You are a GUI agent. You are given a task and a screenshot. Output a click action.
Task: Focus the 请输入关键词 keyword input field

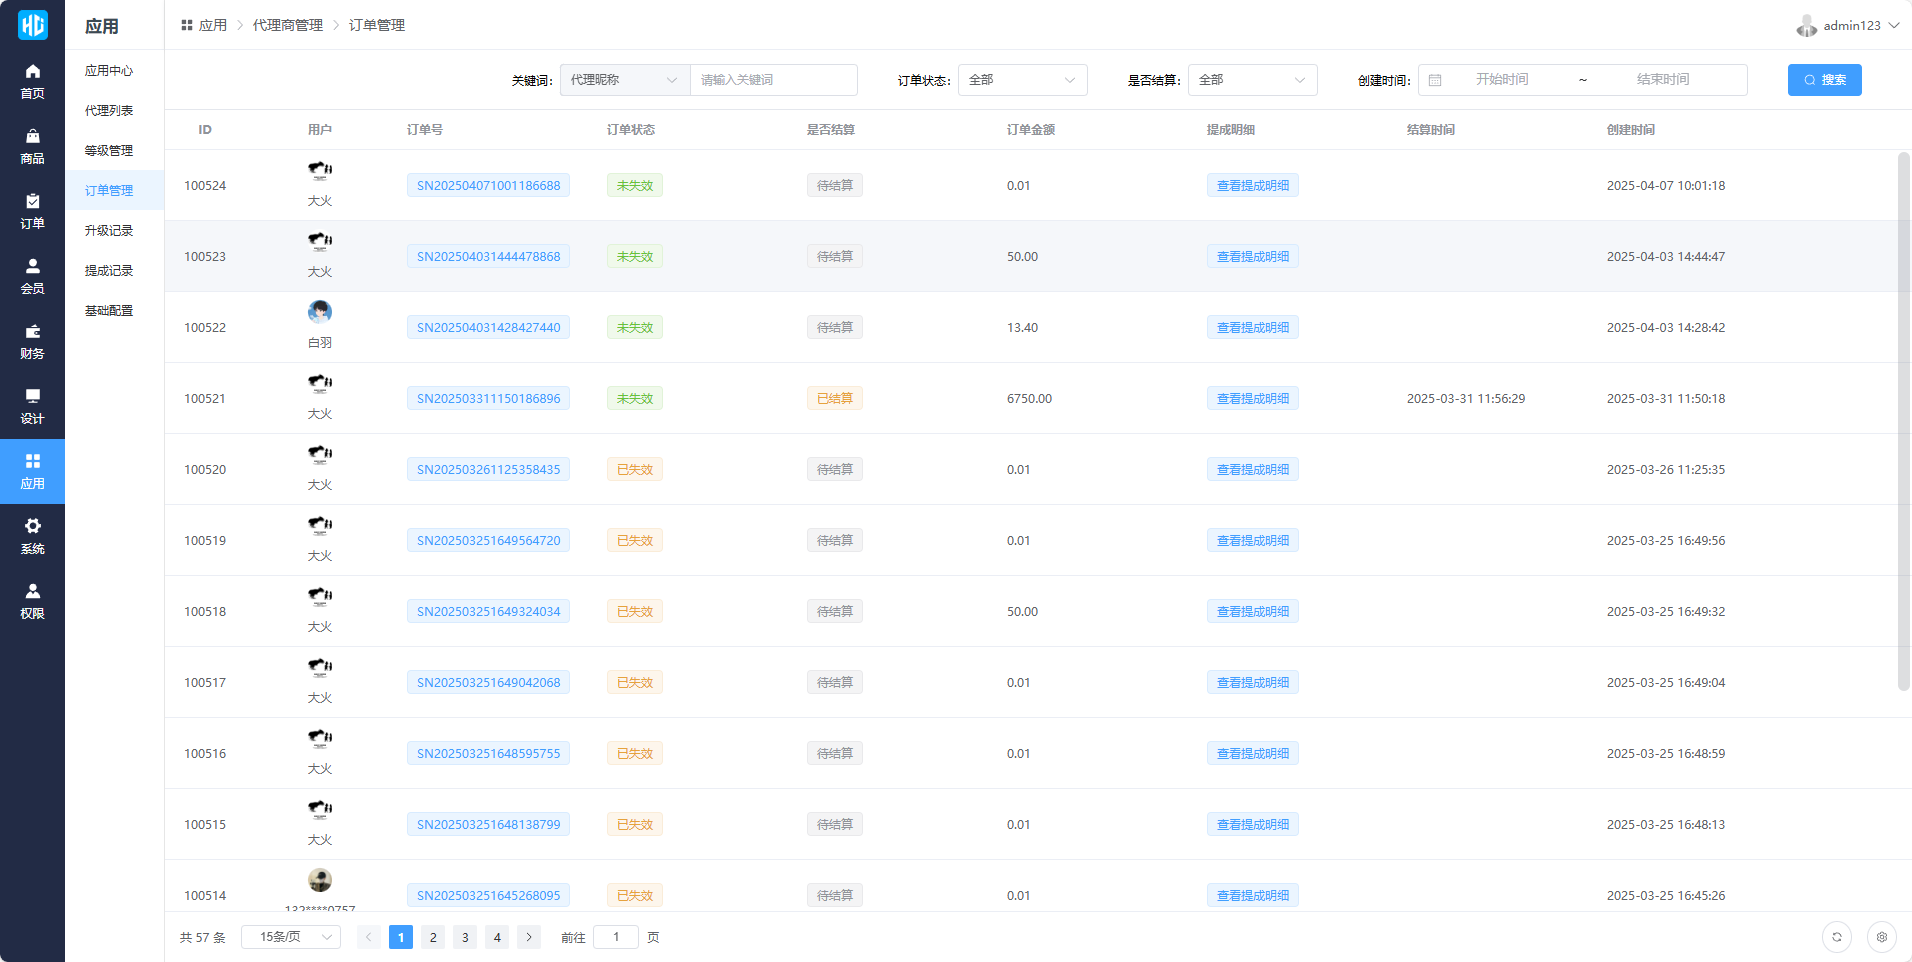tap(773, 80)
